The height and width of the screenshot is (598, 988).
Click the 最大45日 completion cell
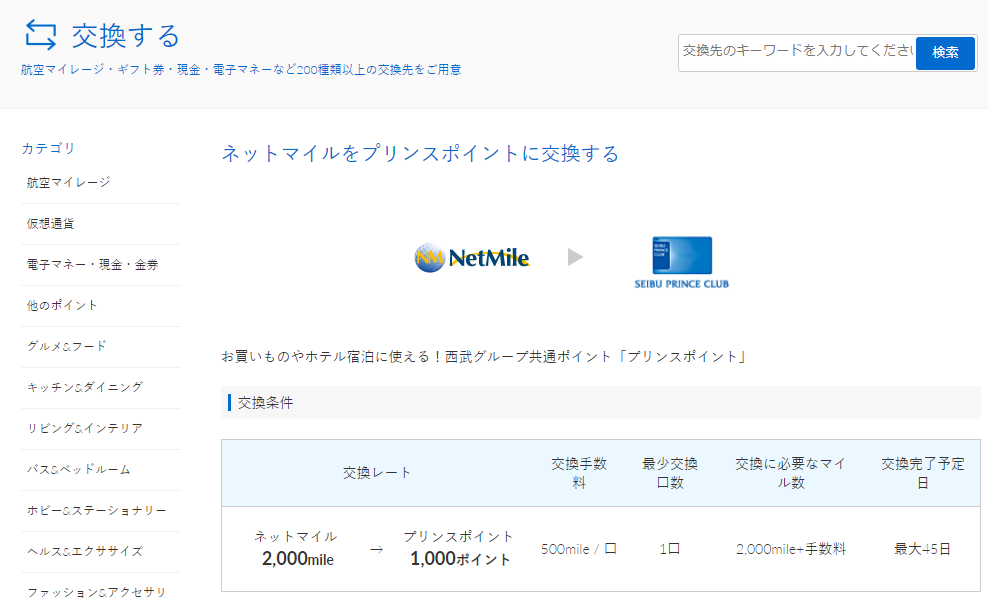(x=922, y=549)
